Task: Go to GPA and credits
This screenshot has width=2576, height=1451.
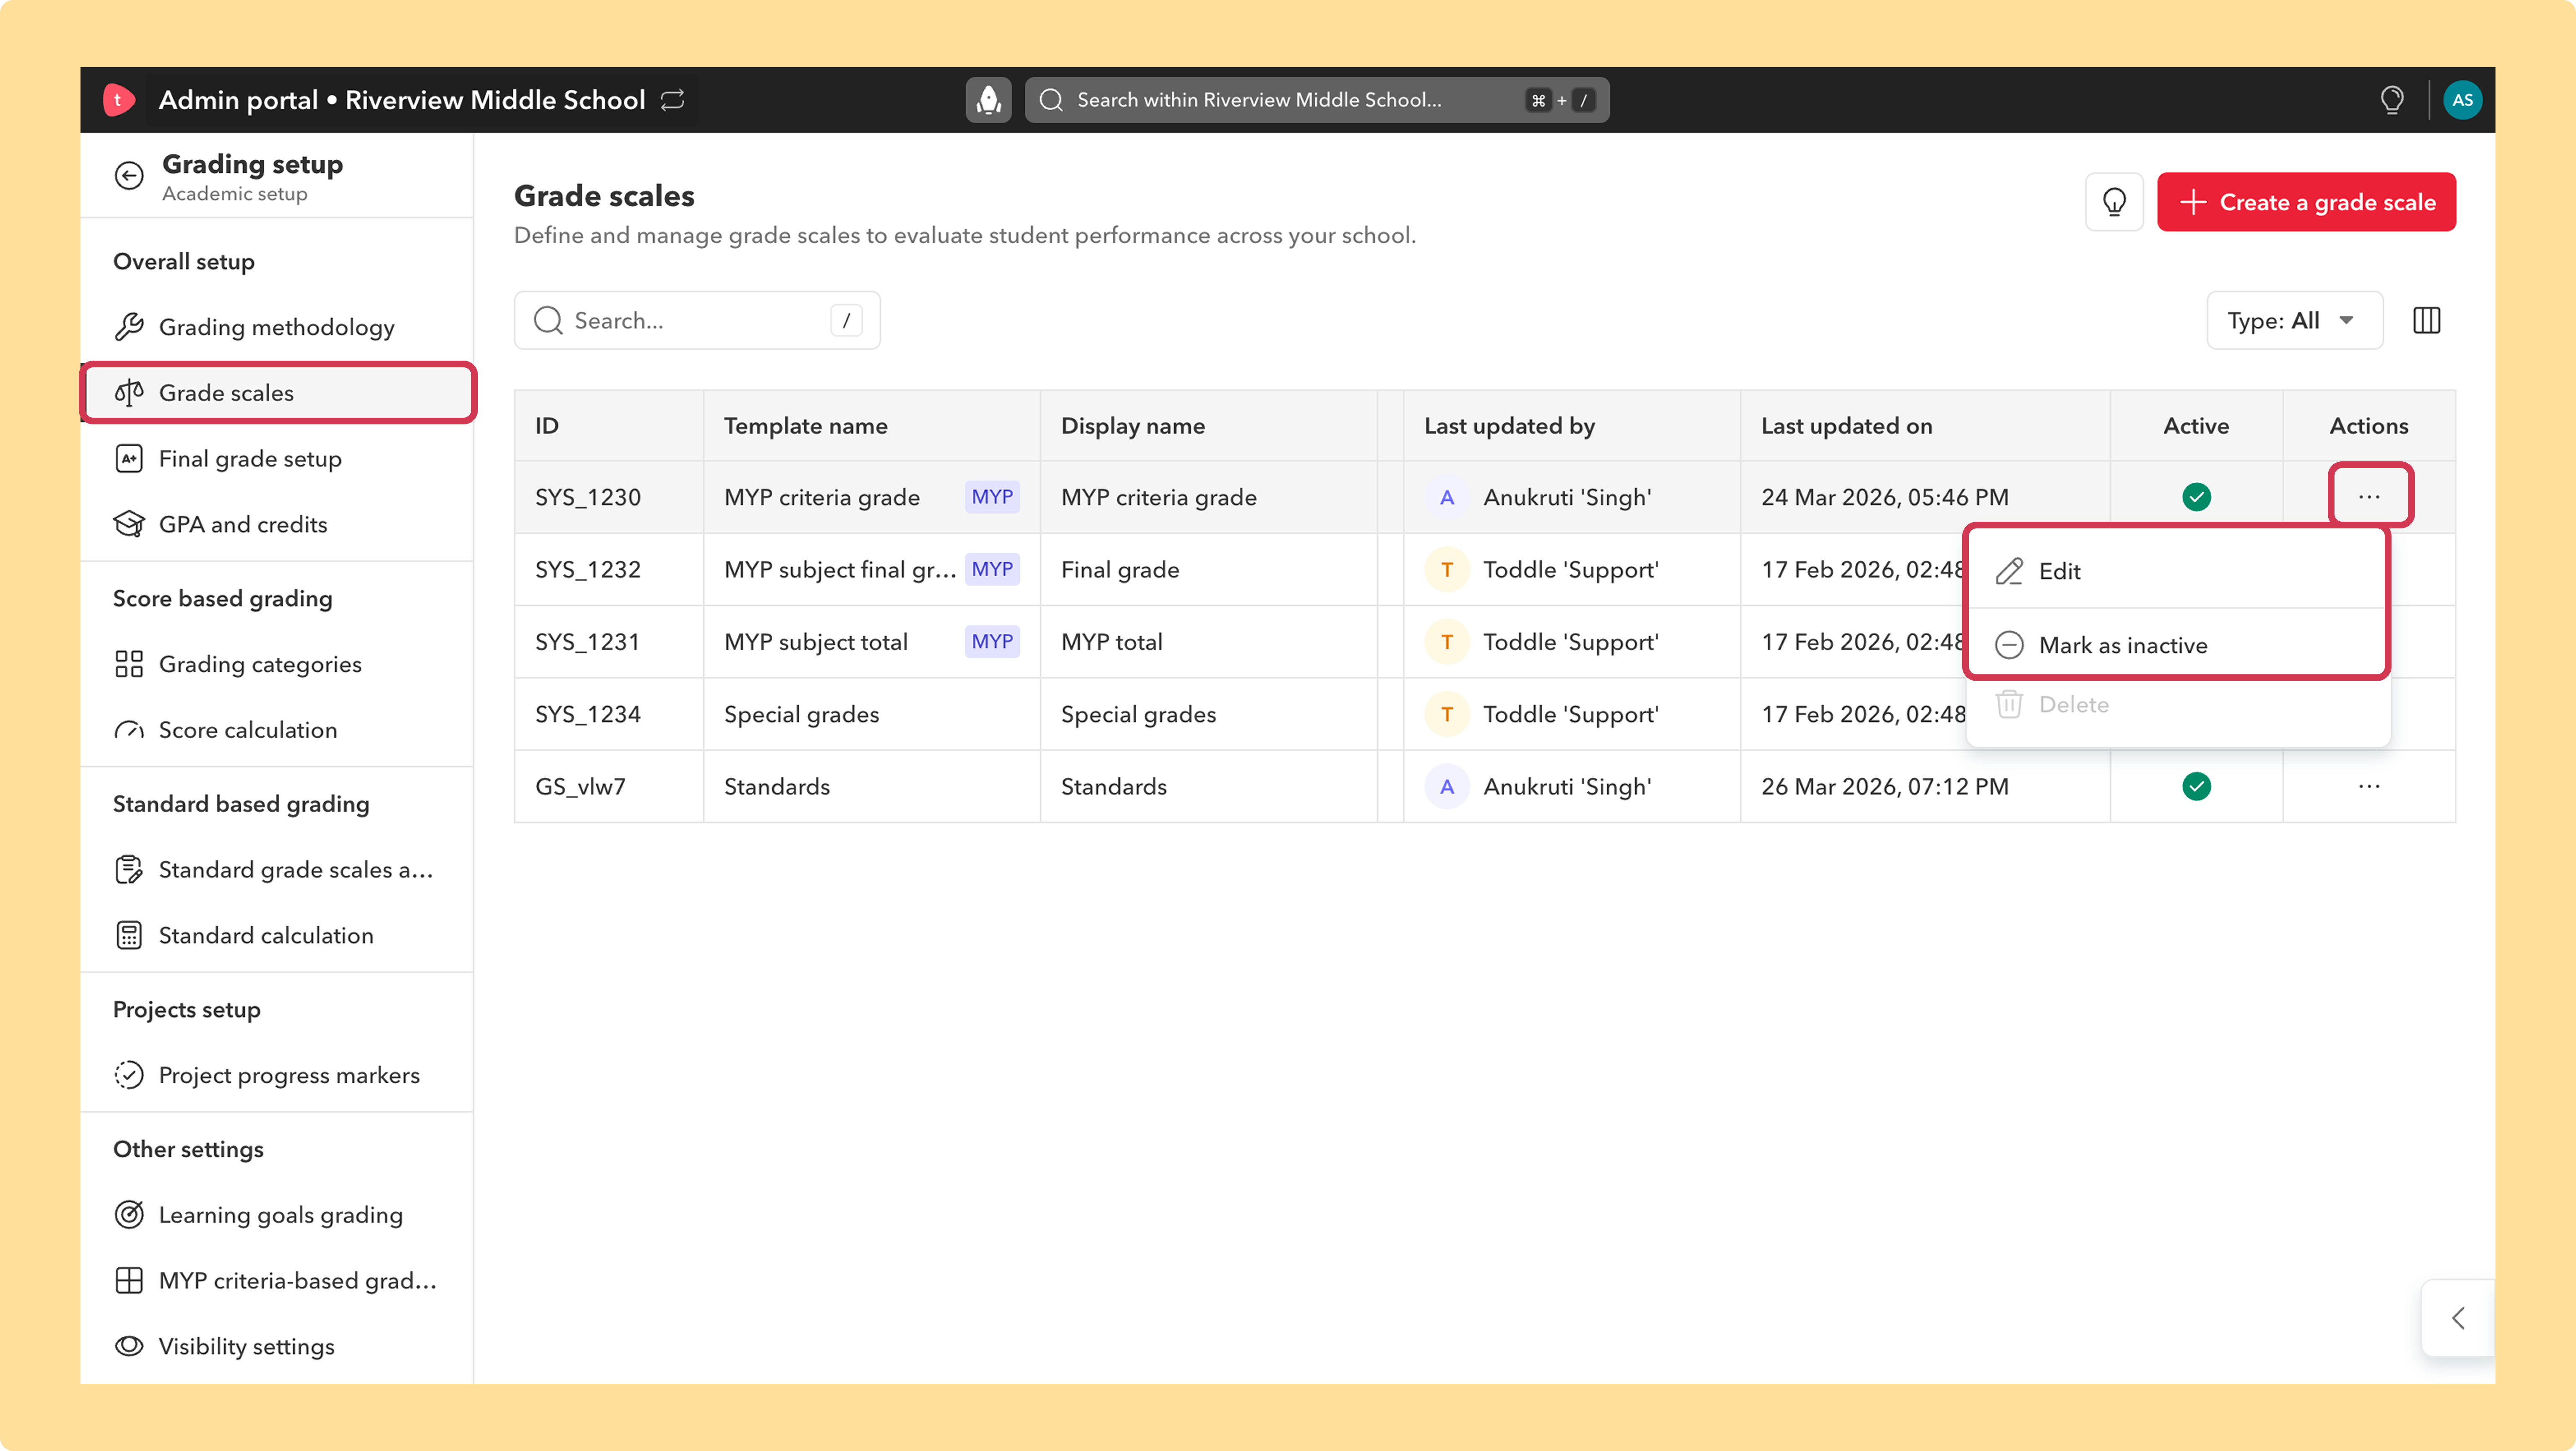Action: (x=277, y=524)
